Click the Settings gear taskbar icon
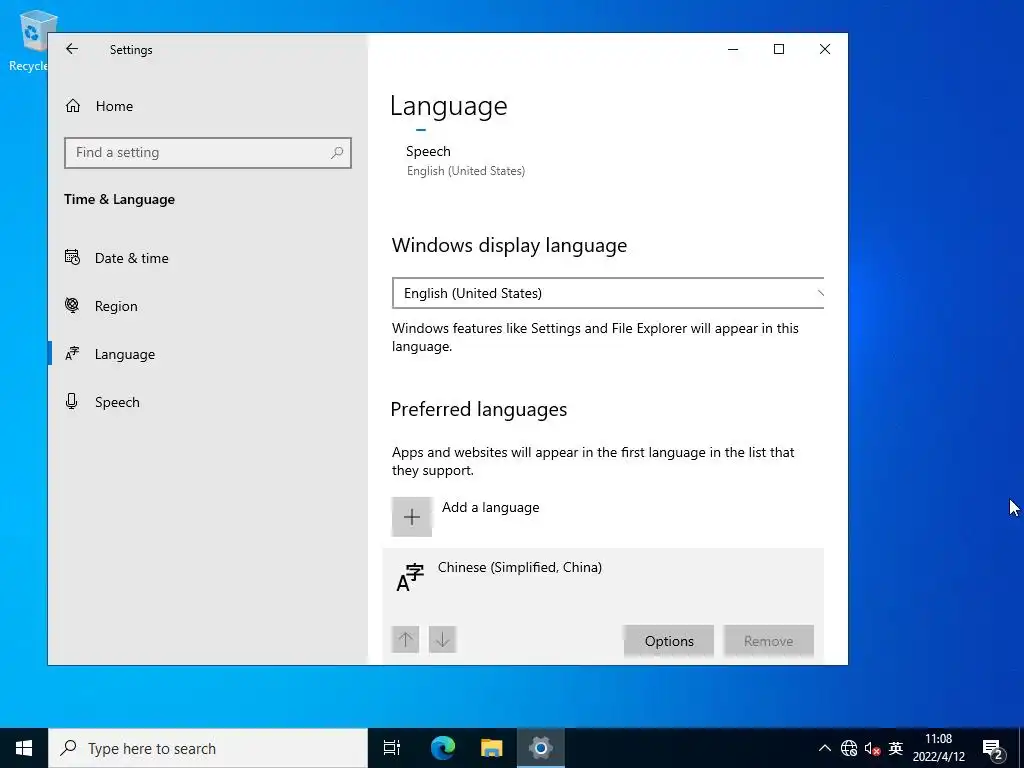 click(x=541, y=748)
